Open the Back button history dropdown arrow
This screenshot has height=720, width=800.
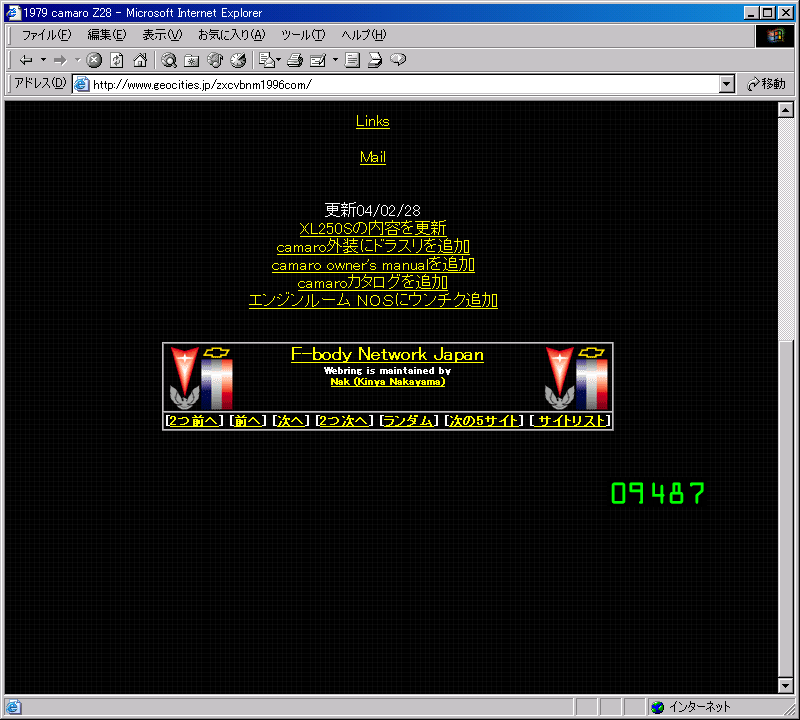point(43,60)
